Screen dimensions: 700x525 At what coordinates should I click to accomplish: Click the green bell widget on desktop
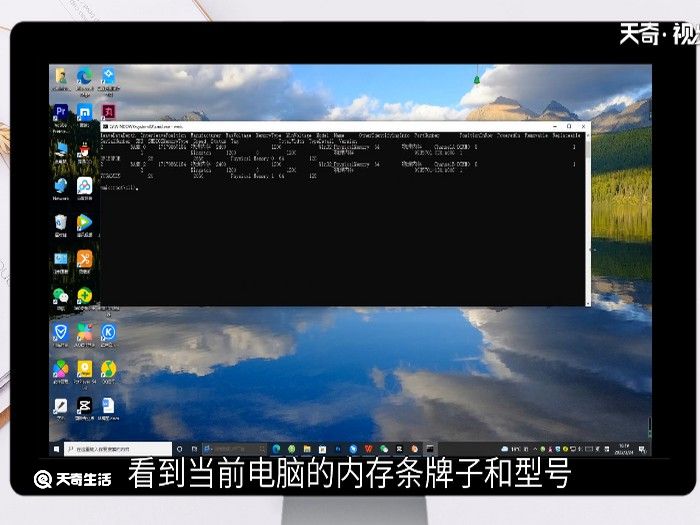pos(476,80)
